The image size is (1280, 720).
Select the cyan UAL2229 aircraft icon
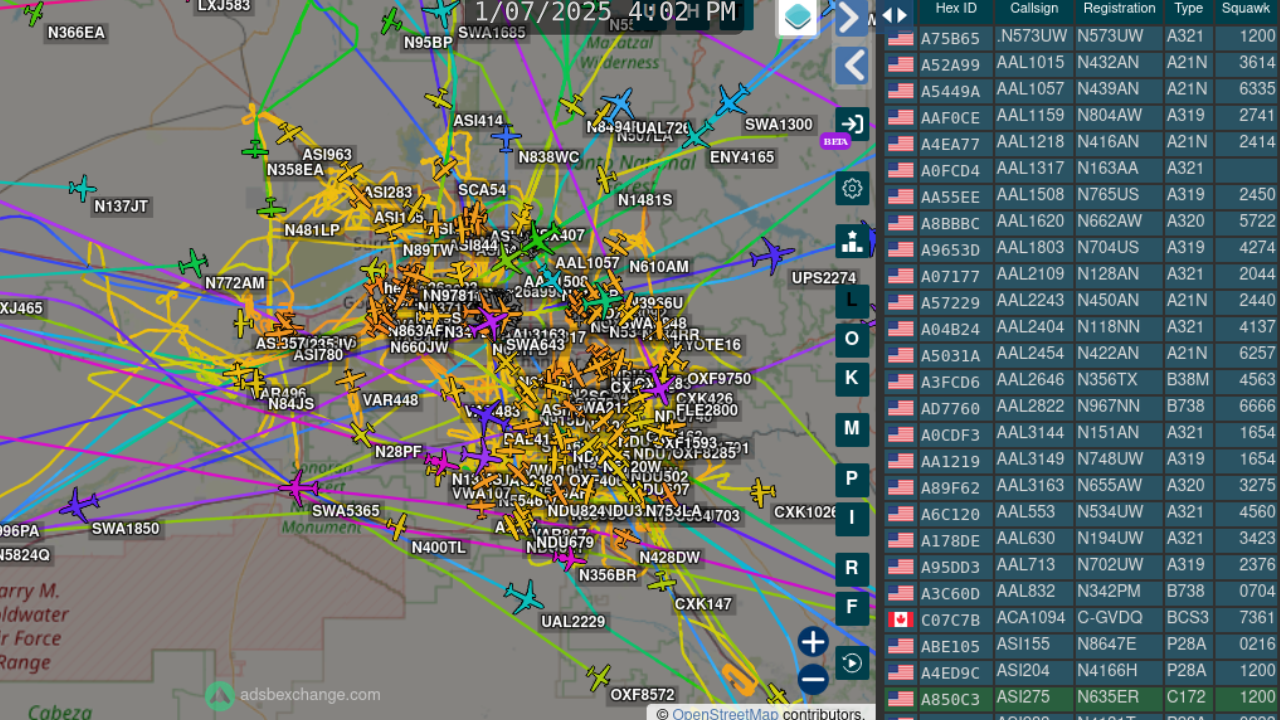click(x=523, y=597)
